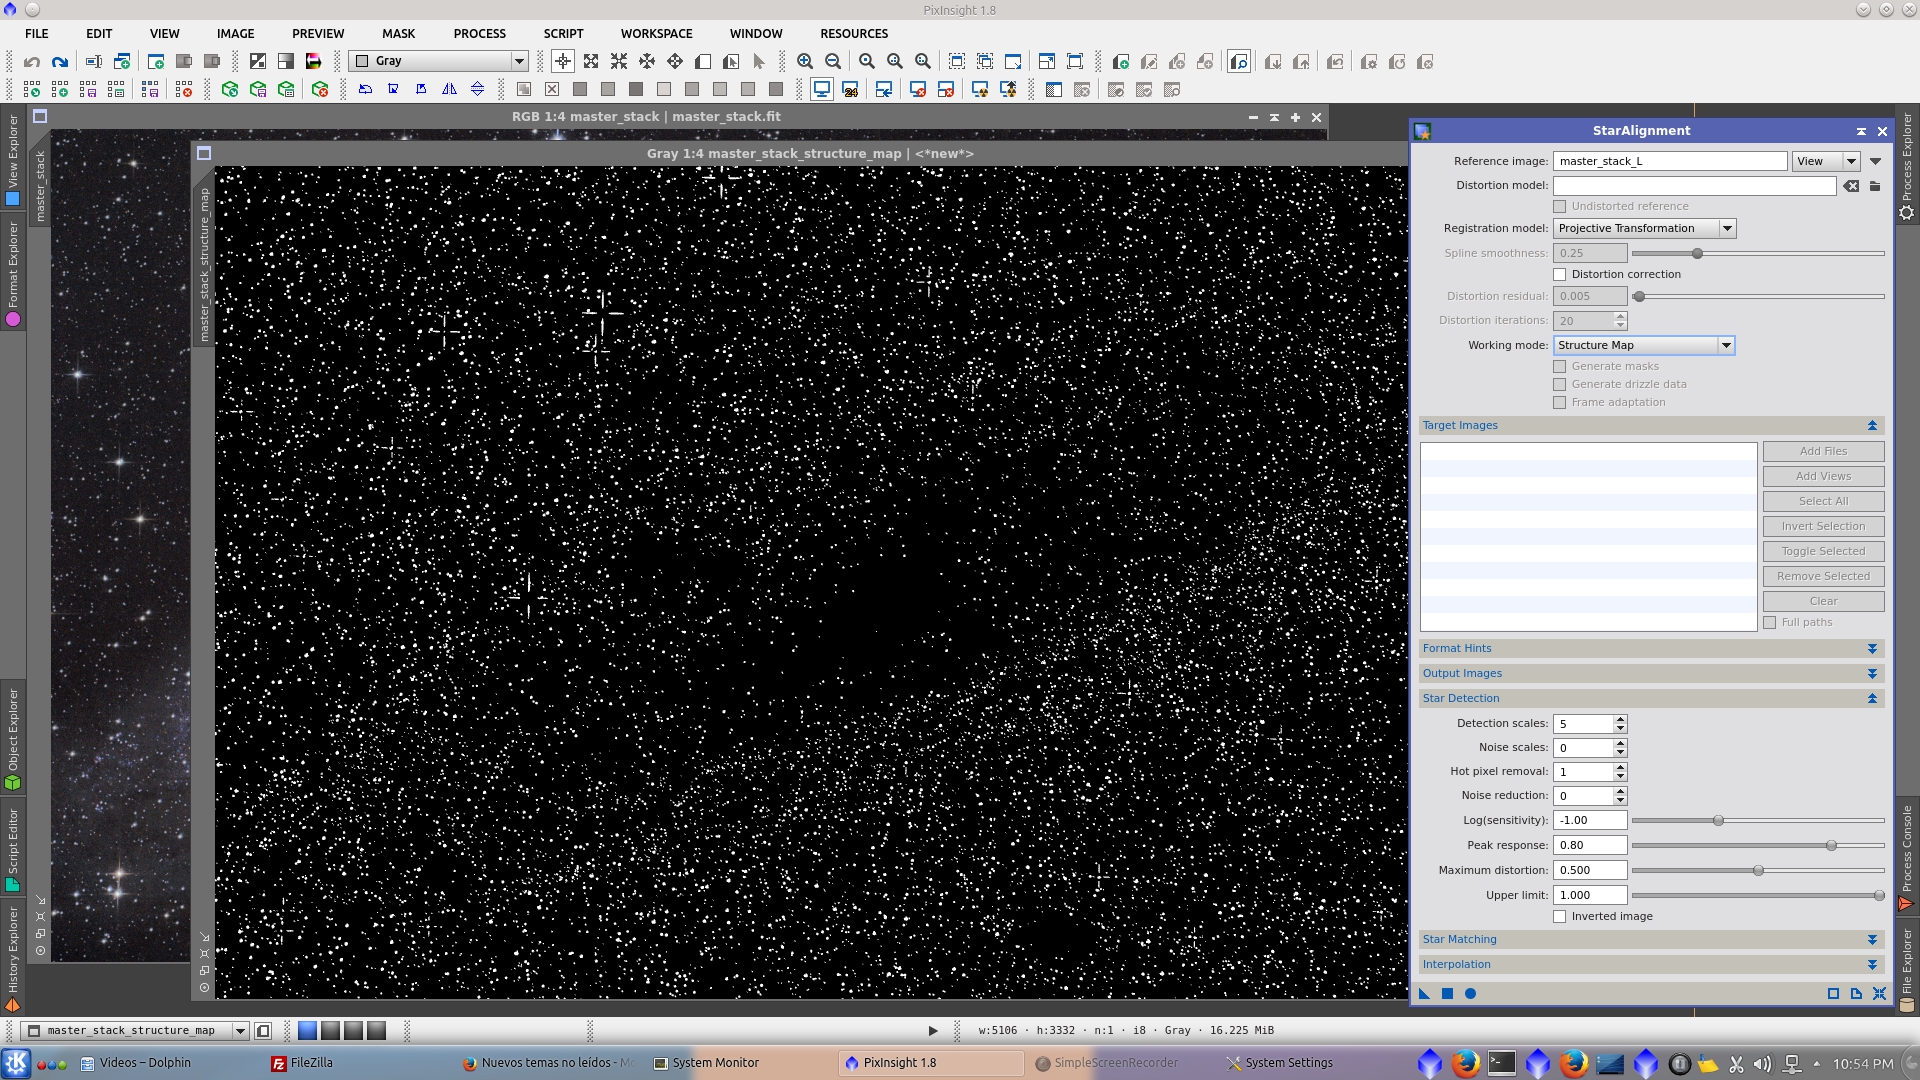Screen dimensions: 1920x1080
Task: Click the Undo arrow icon
Action: tap(32, 62)
